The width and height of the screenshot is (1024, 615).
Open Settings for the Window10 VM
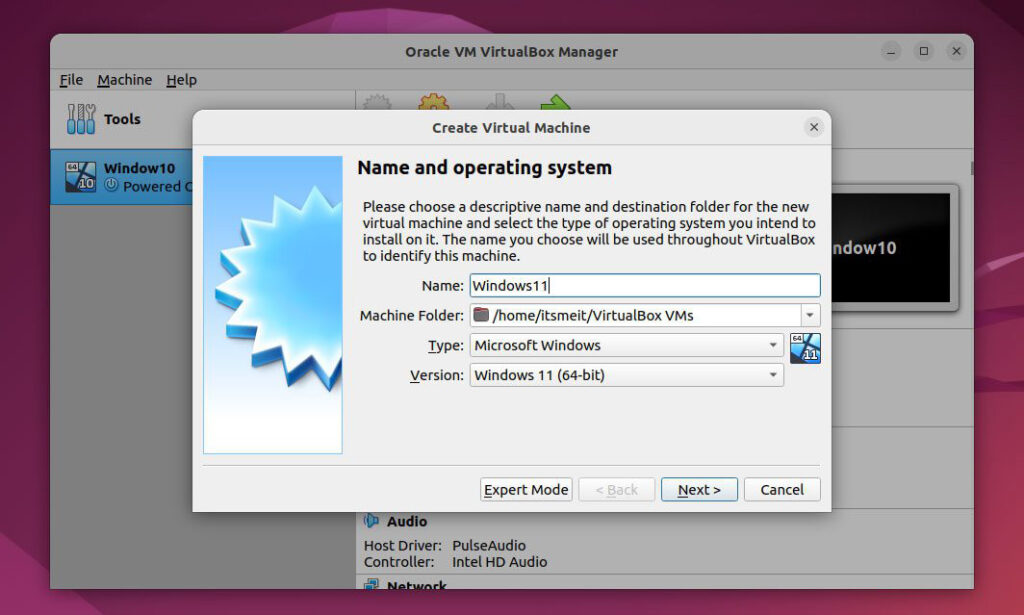(x=433, y=103)
